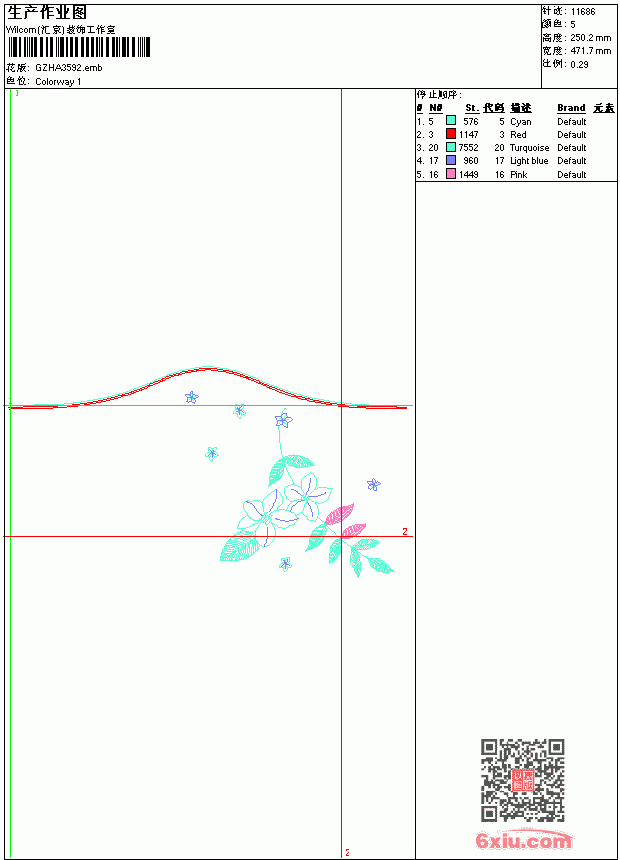Click the St. stitch count column header
Image resolution: width=620 pixels, height=860 pixels.
[472, 108]
